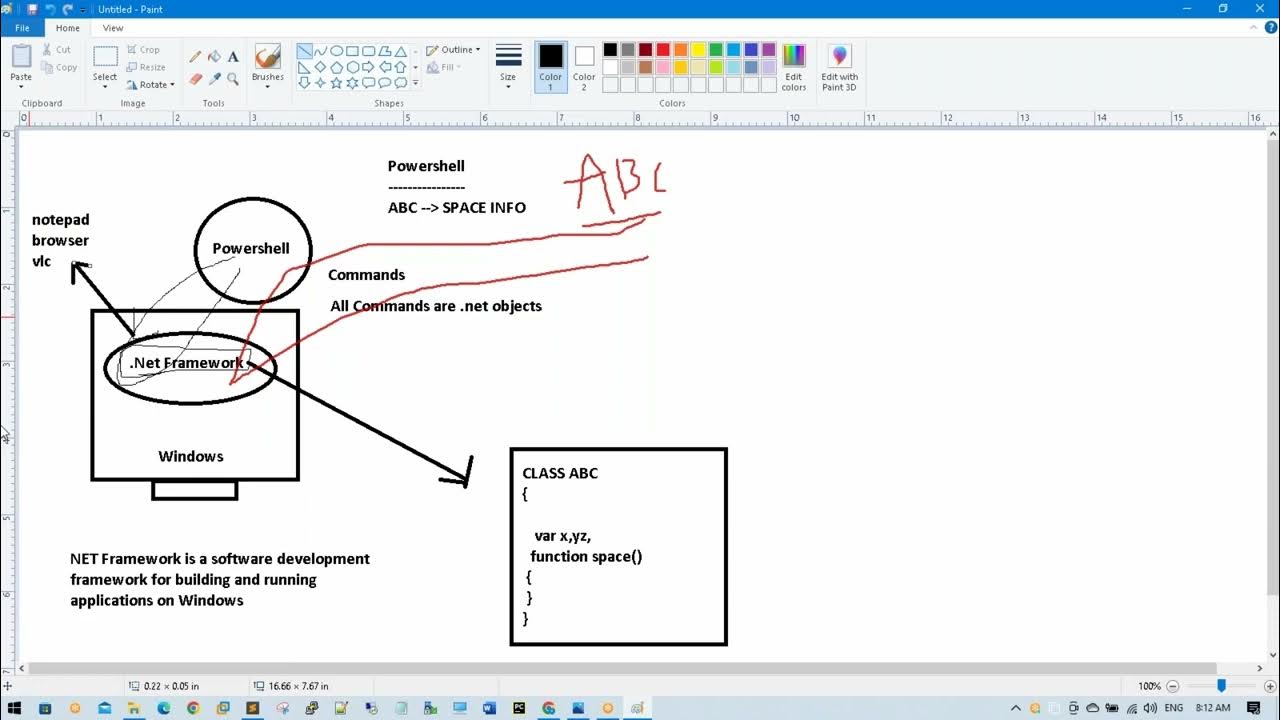
Task: Pick the yellow color swatch
Action: click(x=698, y=50)
